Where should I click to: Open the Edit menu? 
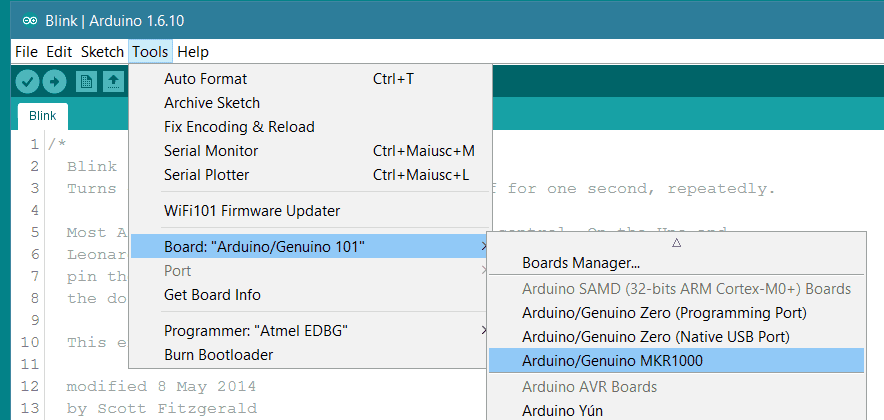pyautogui.click(x=59, y=51)
